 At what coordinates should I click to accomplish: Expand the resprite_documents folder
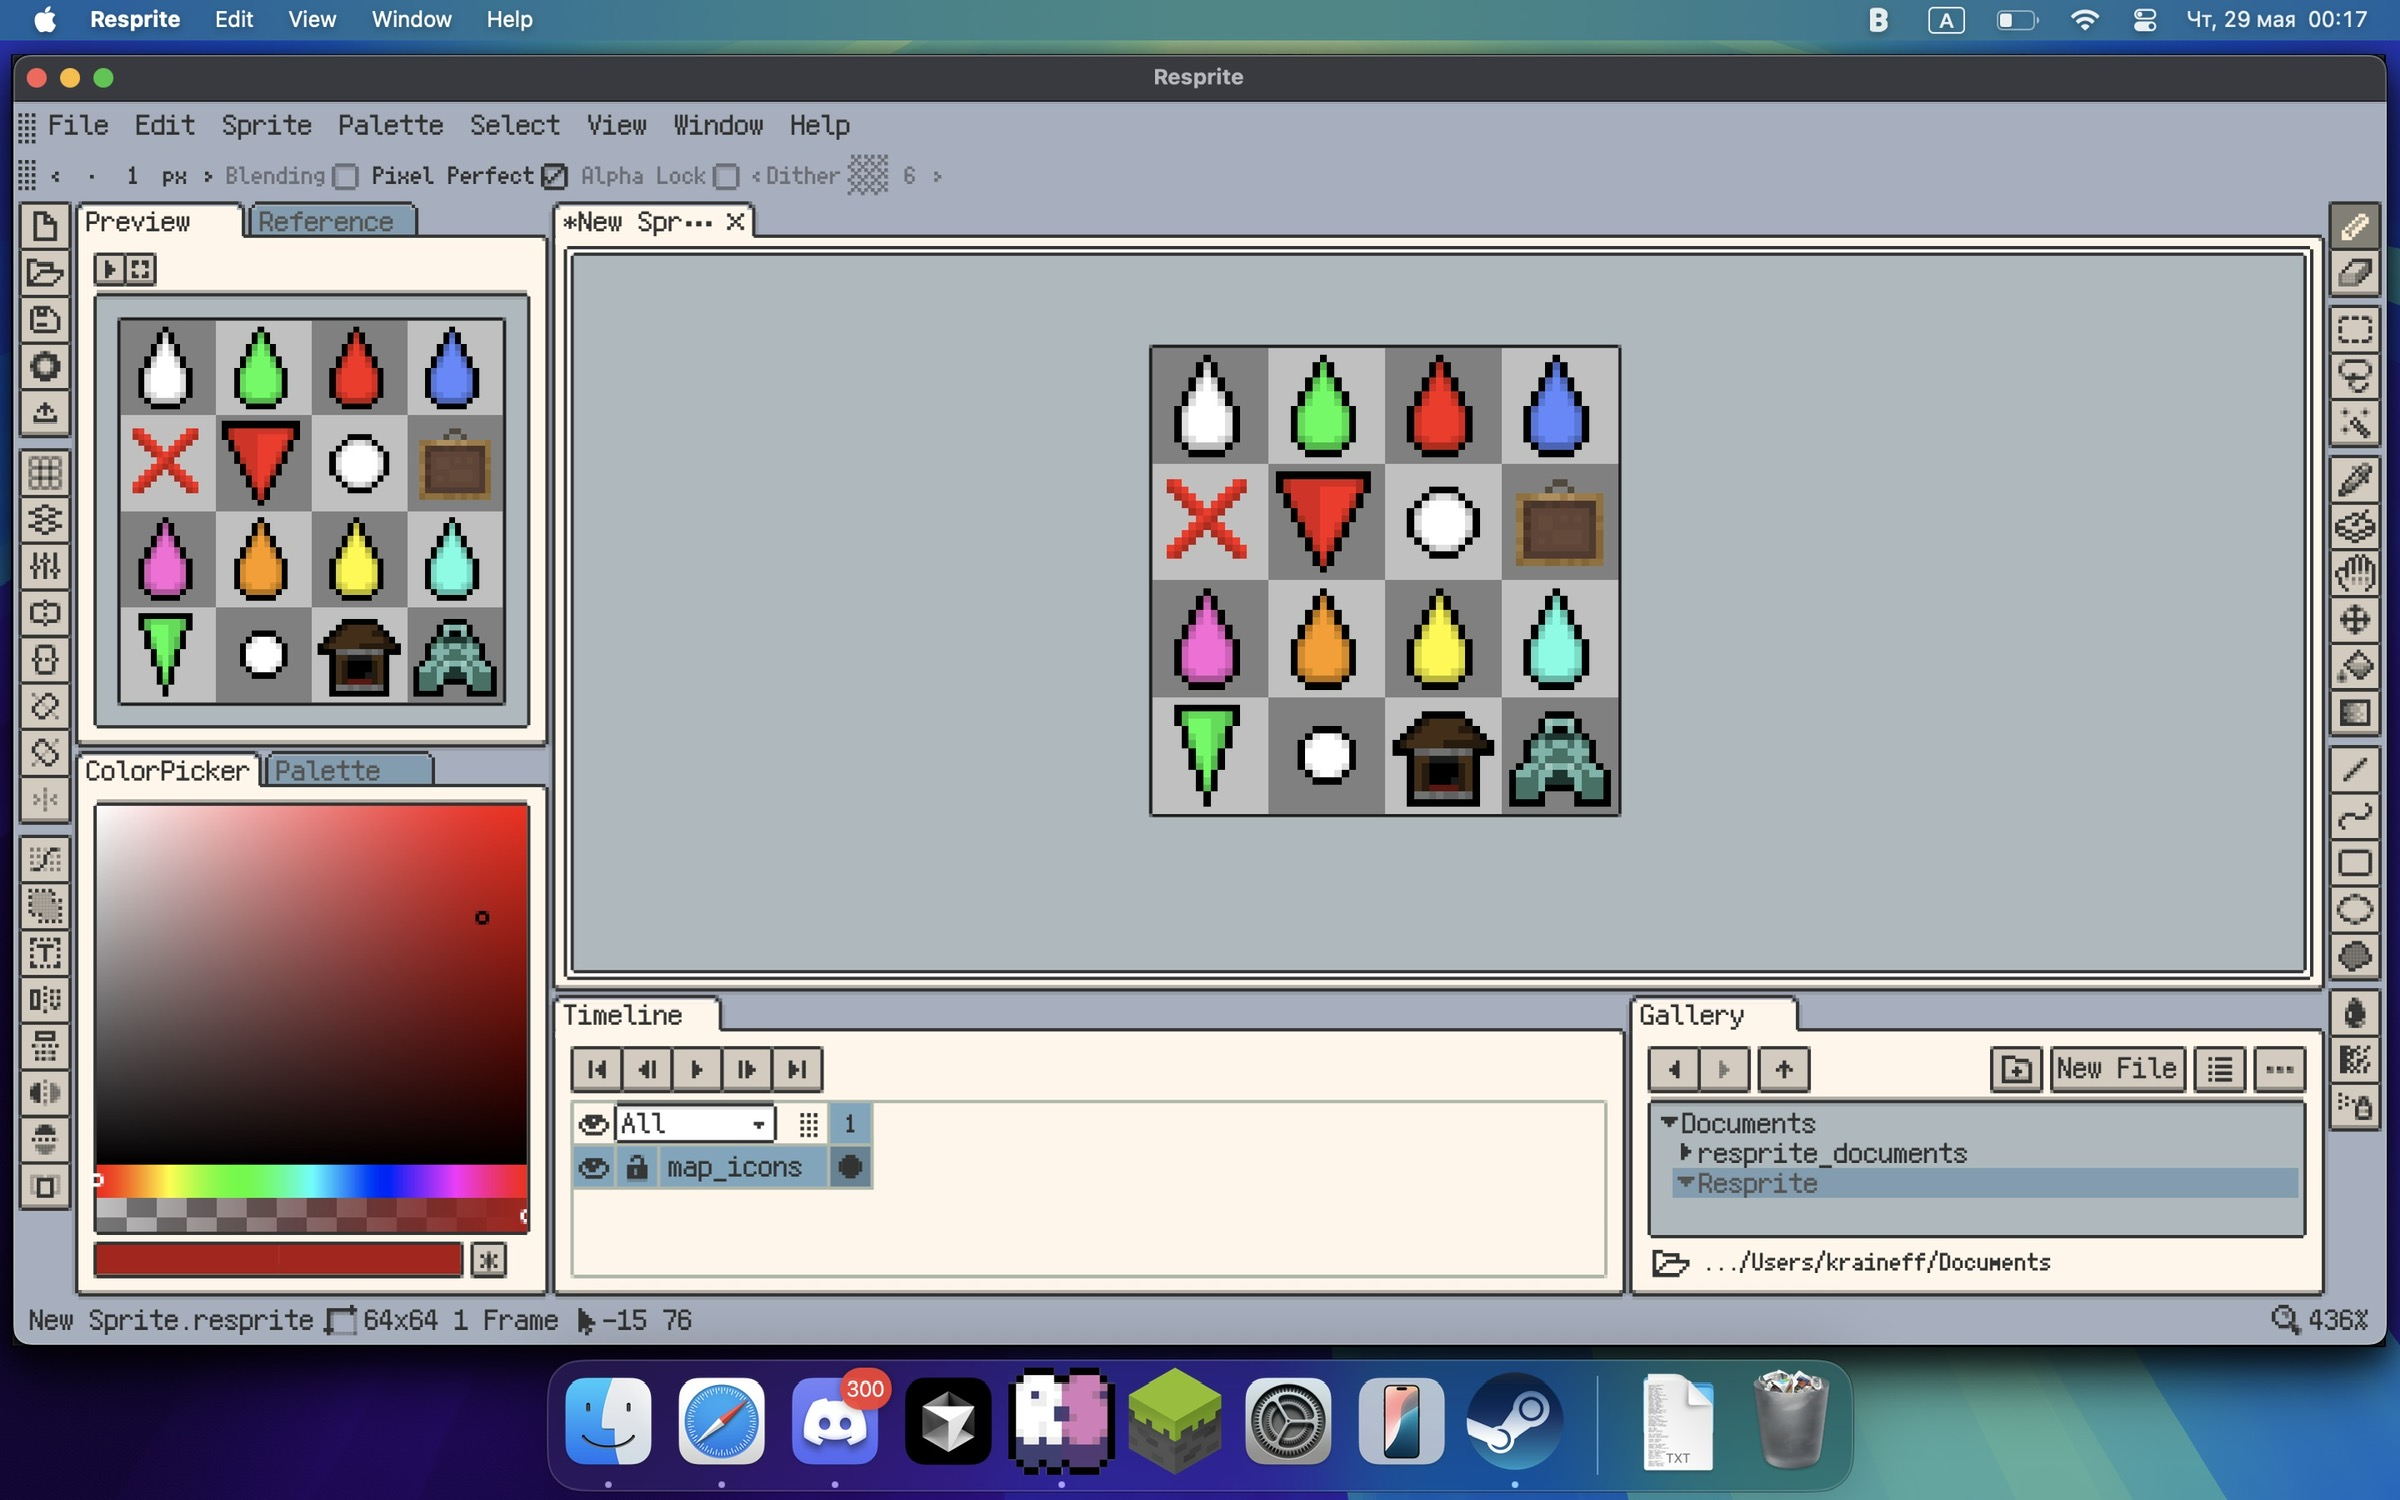1686,1153
